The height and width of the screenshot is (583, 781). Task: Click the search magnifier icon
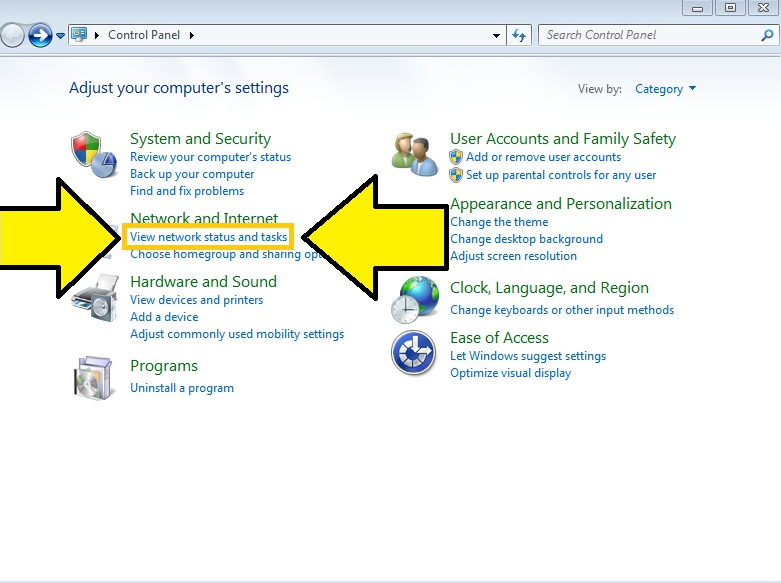[767, 35]
